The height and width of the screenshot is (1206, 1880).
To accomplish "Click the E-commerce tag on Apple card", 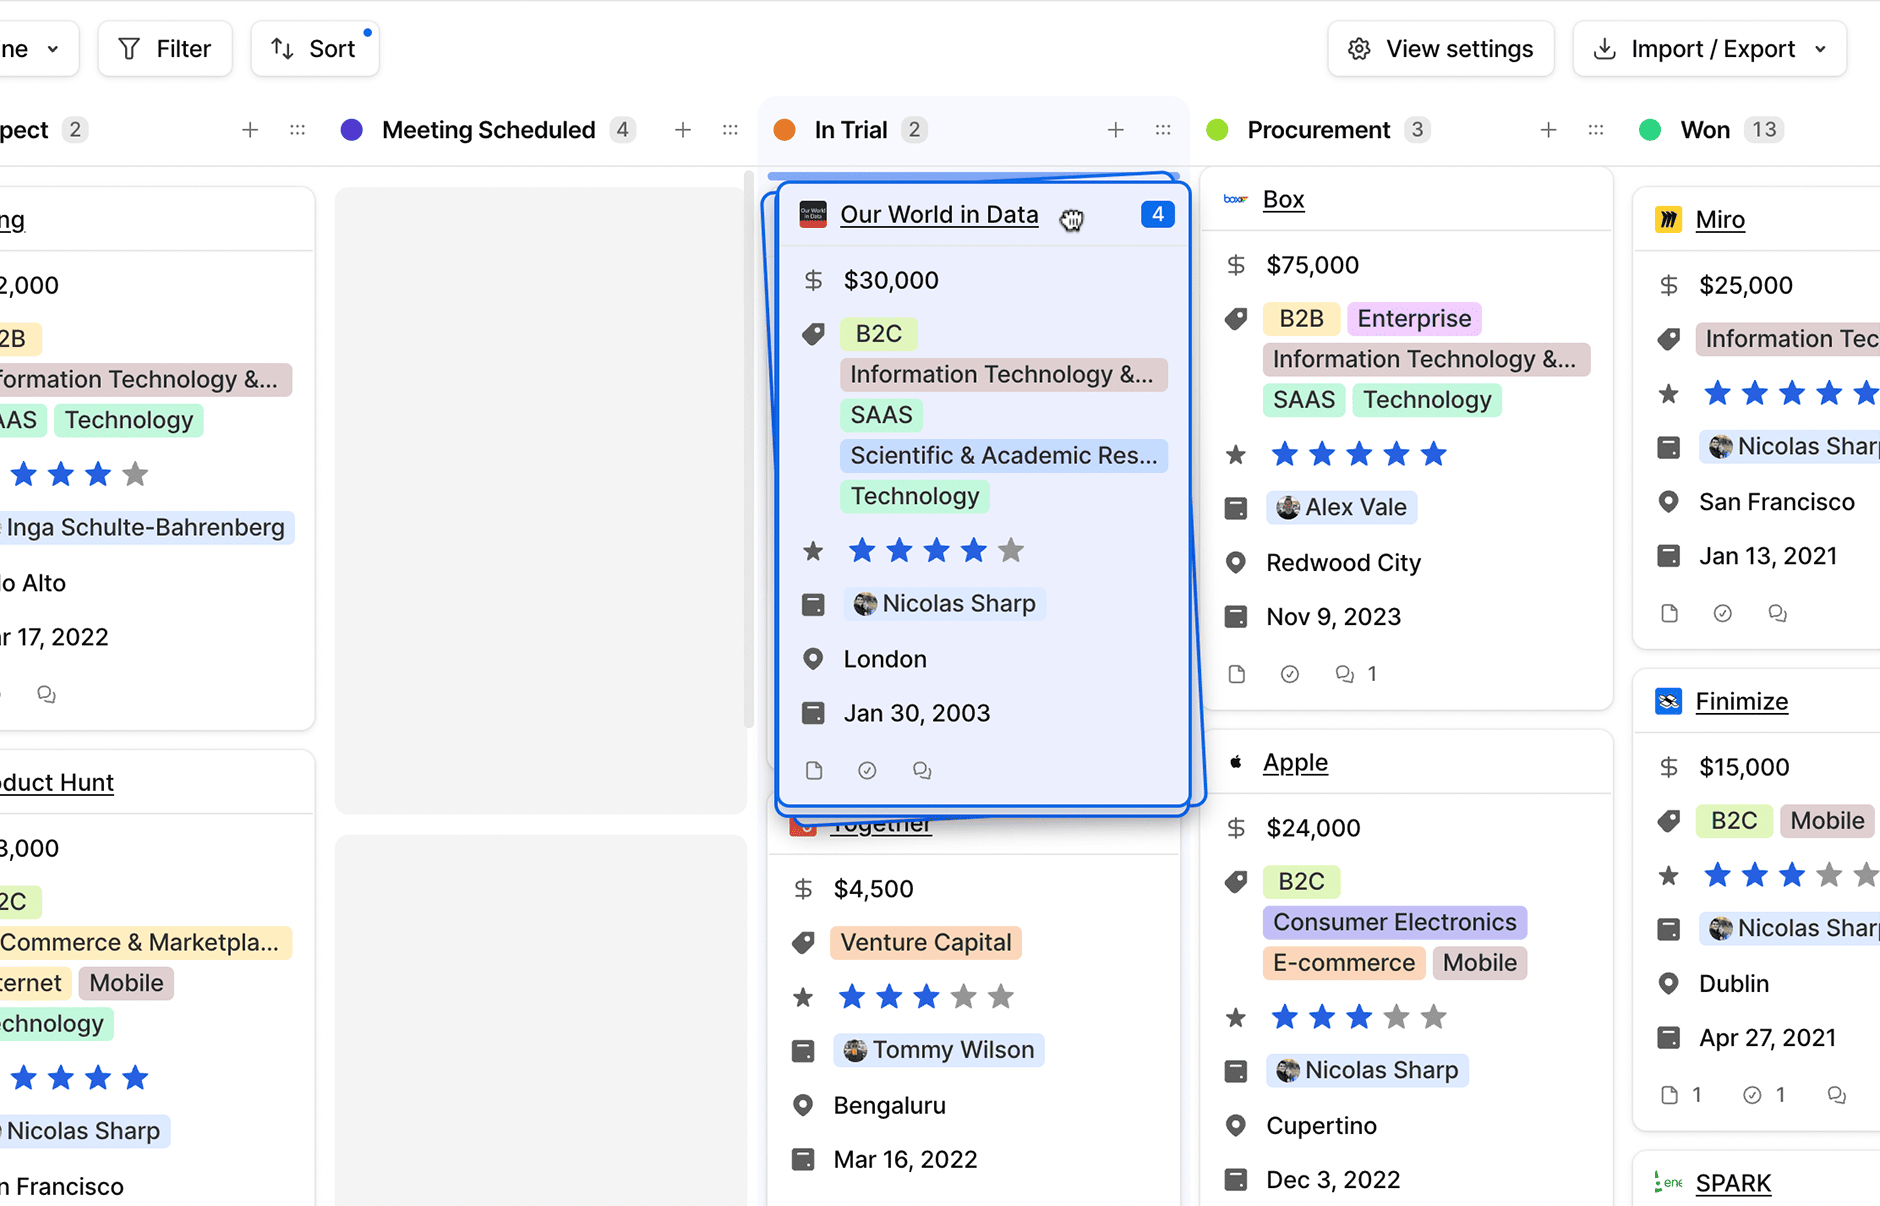I will click(1343, 963).
